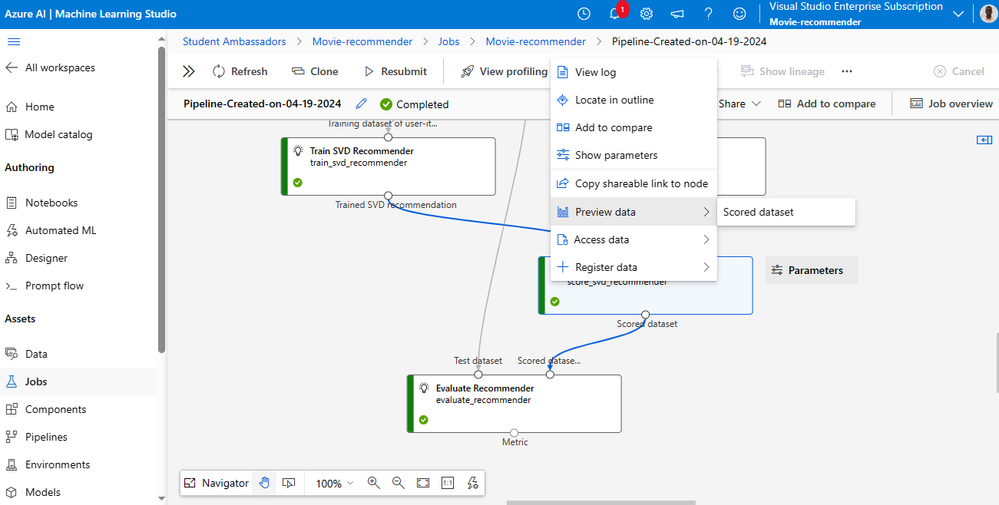The height and width of the screenshot is (505, 999).
Task: Open the Share dropdown
Action: pyautogui.click(x=739, y=103)
